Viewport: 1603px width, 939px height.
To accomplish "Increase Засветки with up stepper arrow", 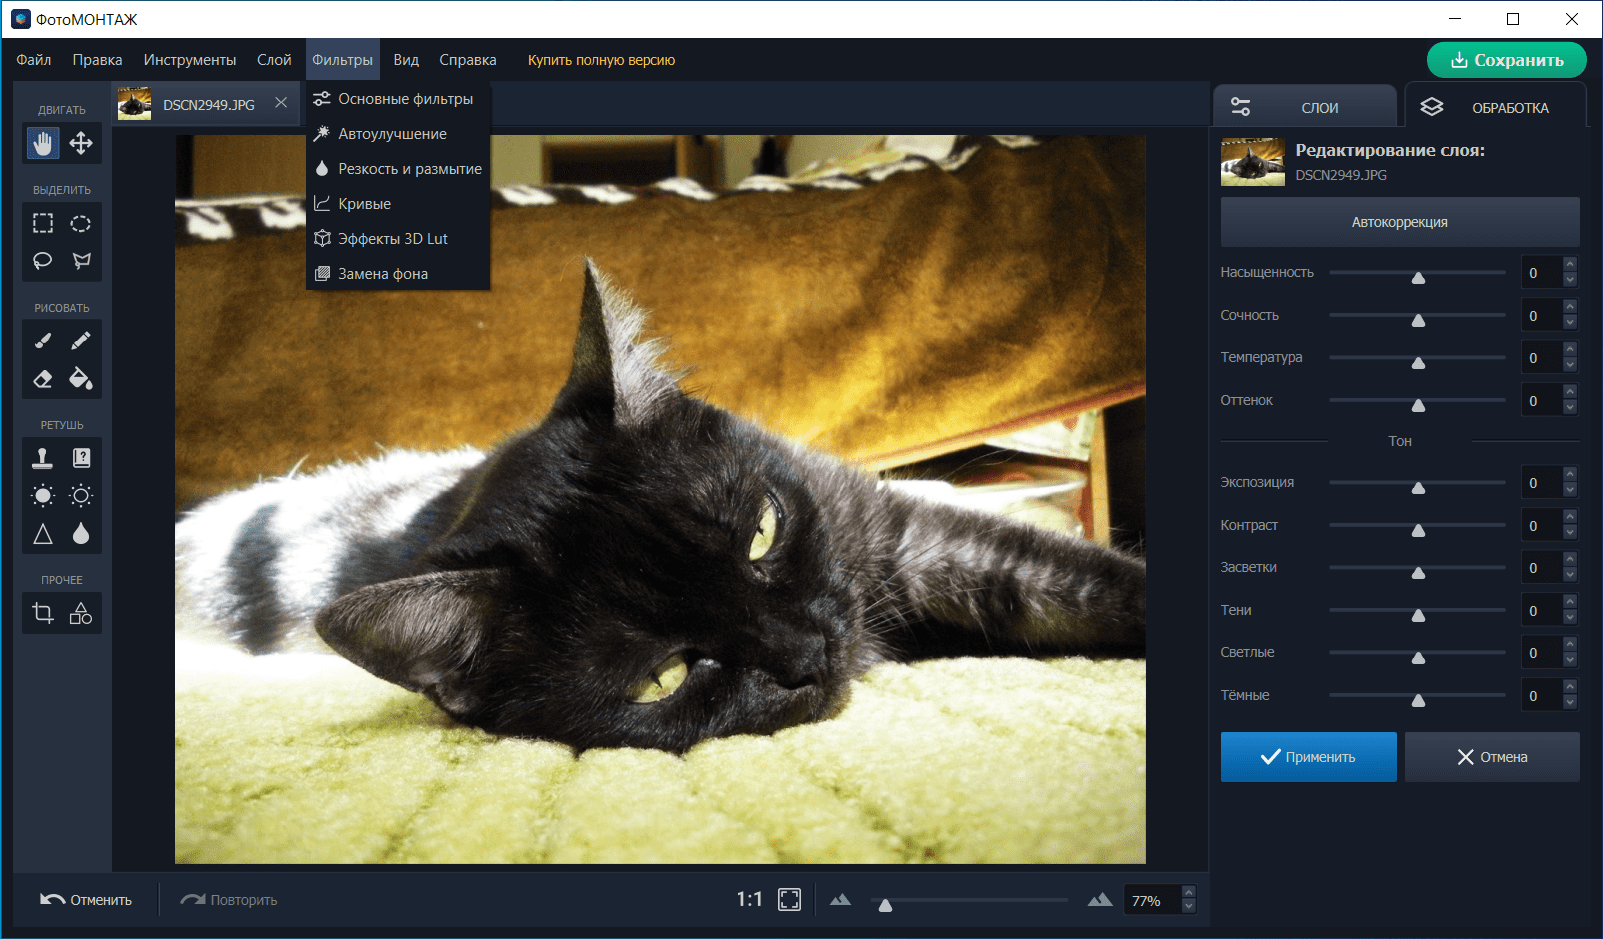I will coord(1570,560).
